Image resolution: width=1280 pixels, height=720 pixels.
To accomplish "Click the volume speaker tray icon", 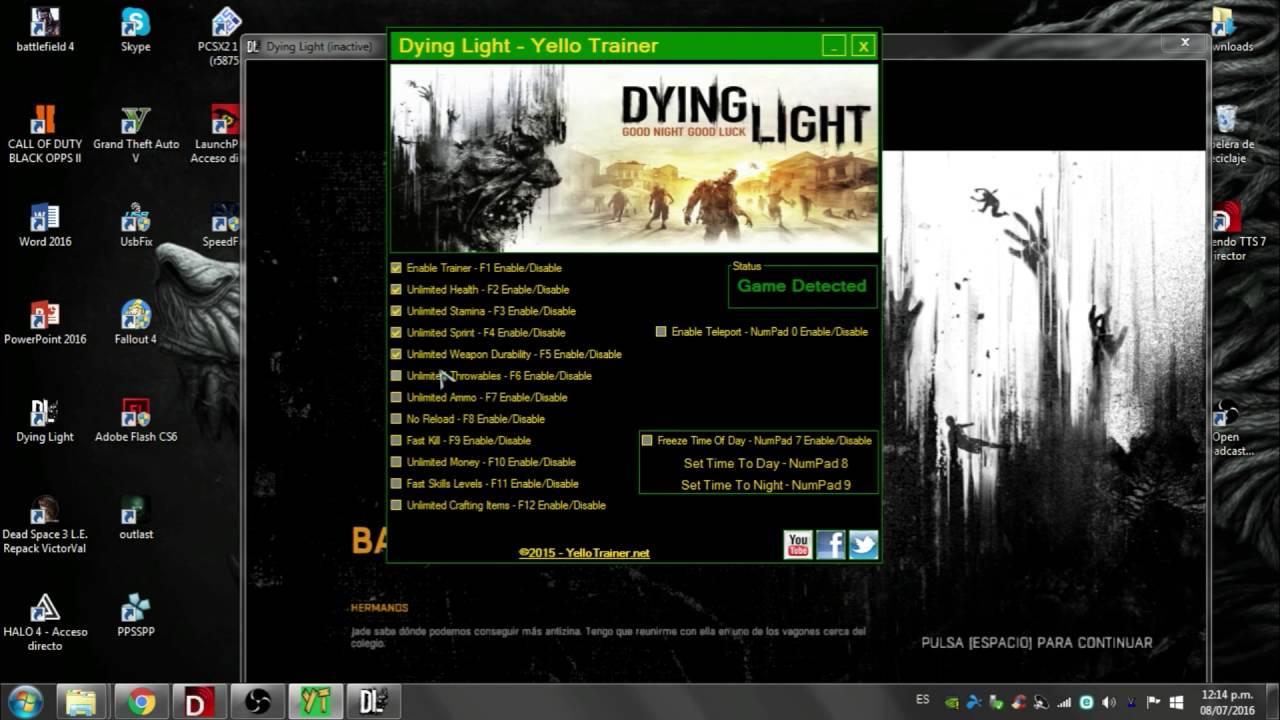I will click(1109, 702).
